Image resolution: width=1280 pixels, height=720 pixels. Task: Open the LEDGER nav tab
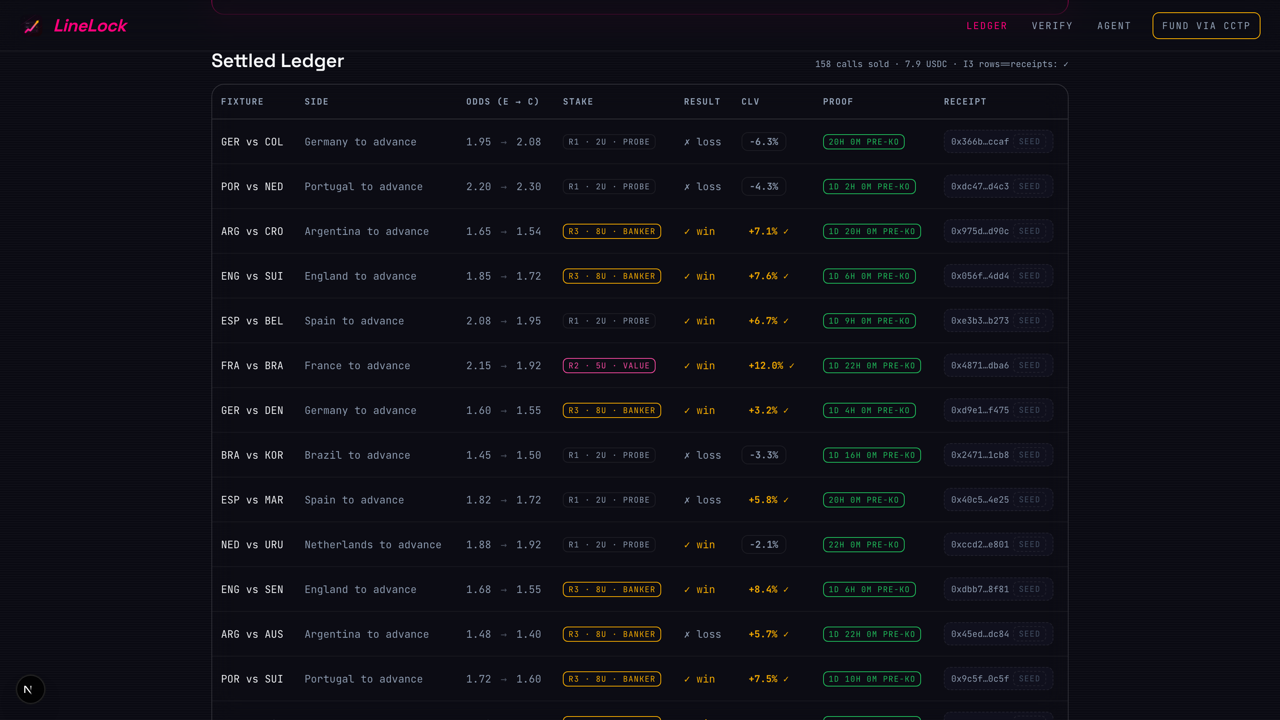coord(987,26)
